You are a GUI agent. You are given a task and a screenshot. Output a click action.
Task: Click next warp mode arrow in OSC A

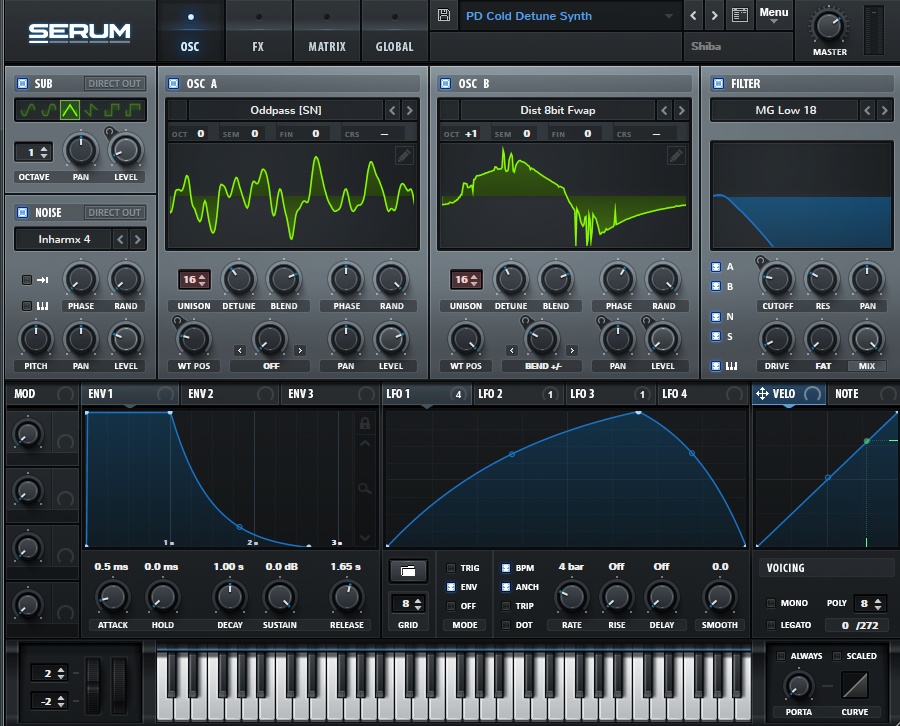(x=300, y=350)
